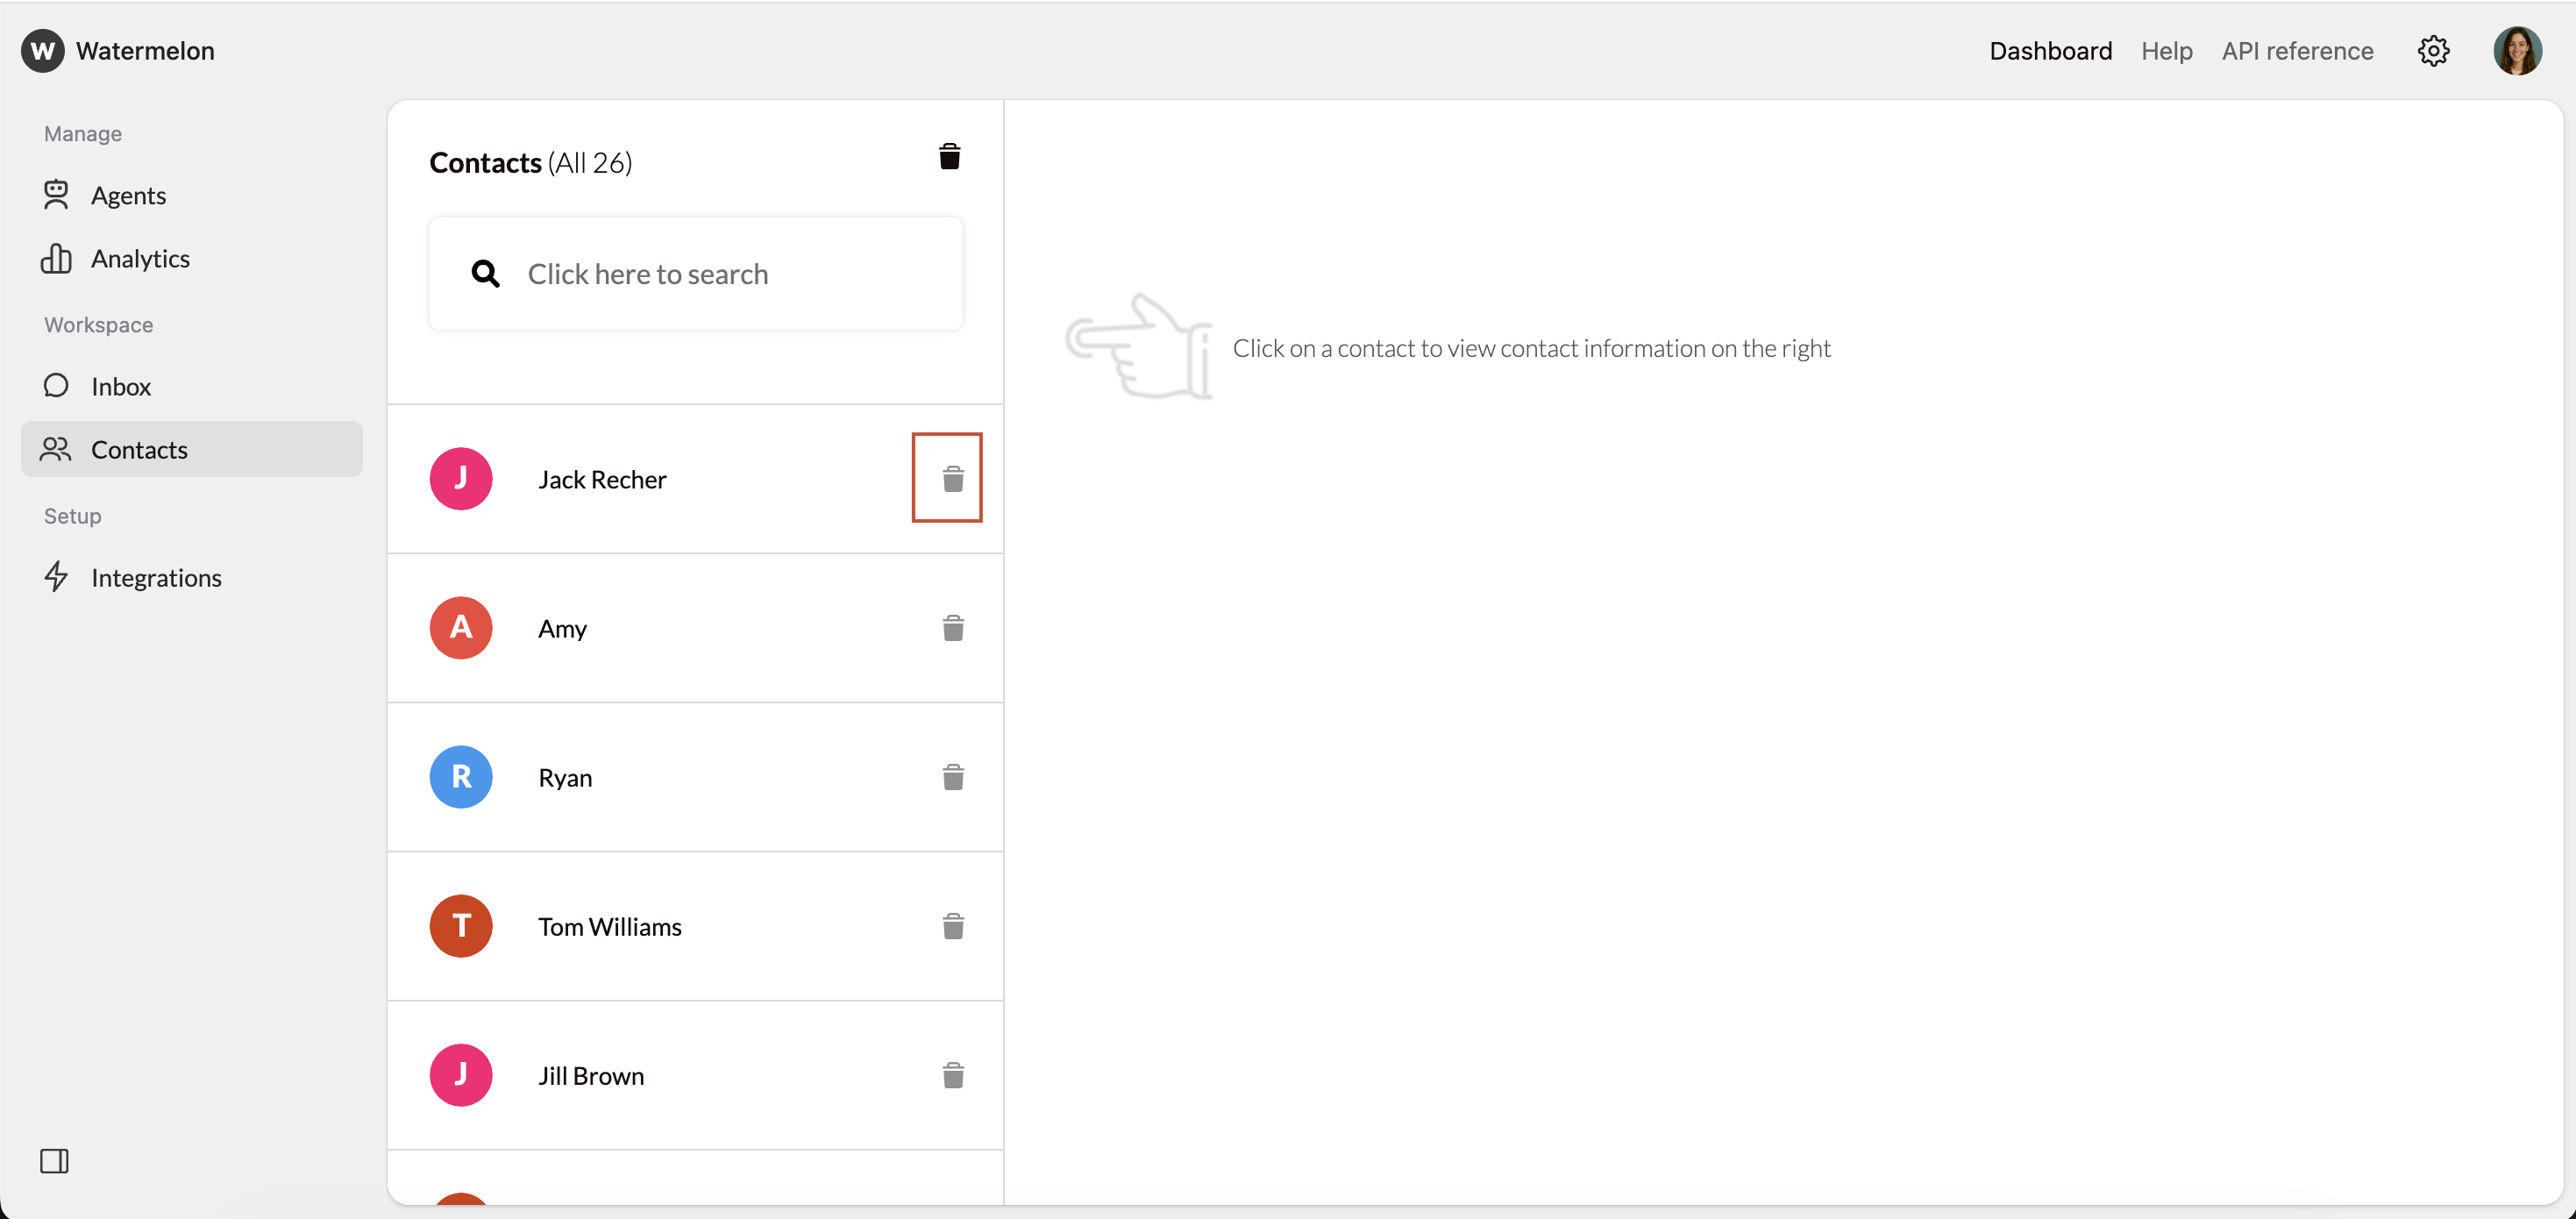Select the Tom Williams contact row

coord(609,927)
